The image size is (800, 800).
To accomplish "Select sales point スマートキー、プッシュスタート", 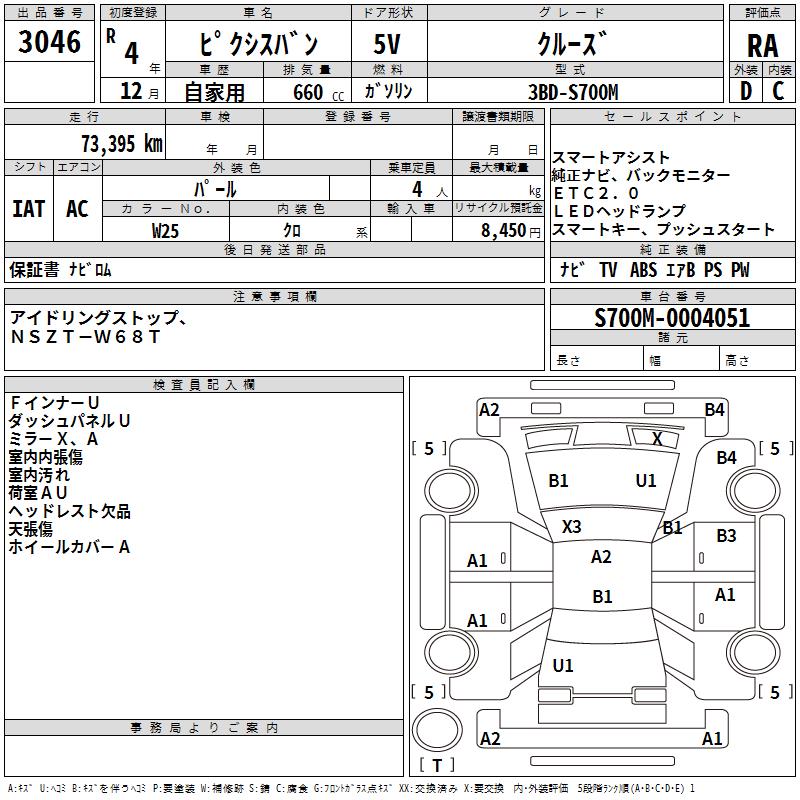I will (x=663, y=229).
